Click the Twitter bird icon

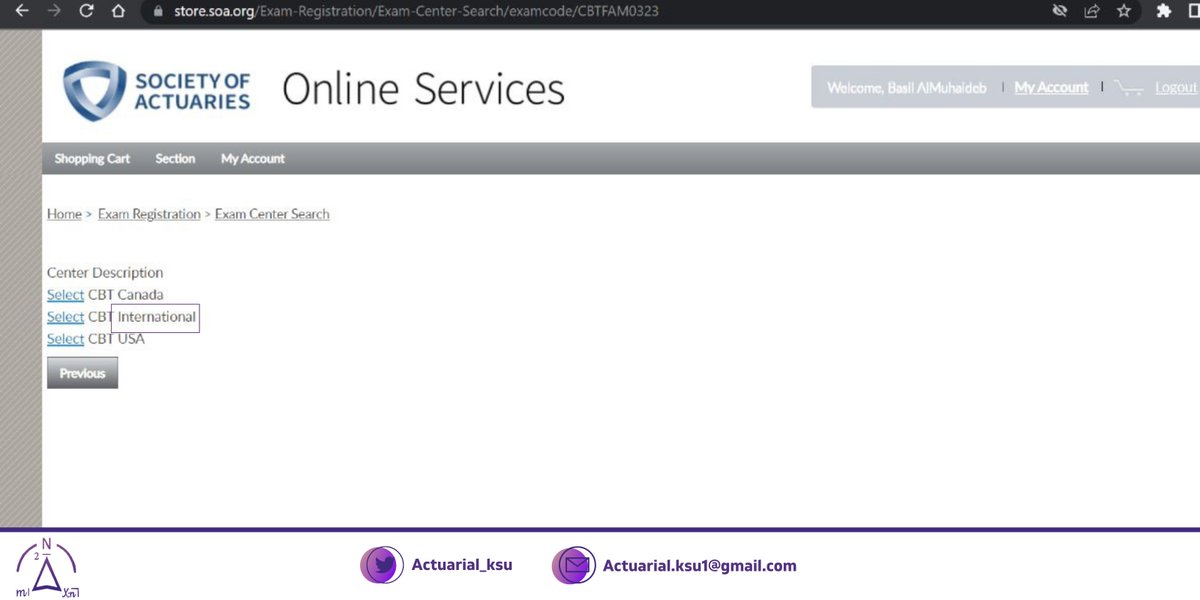click(381, 566)
